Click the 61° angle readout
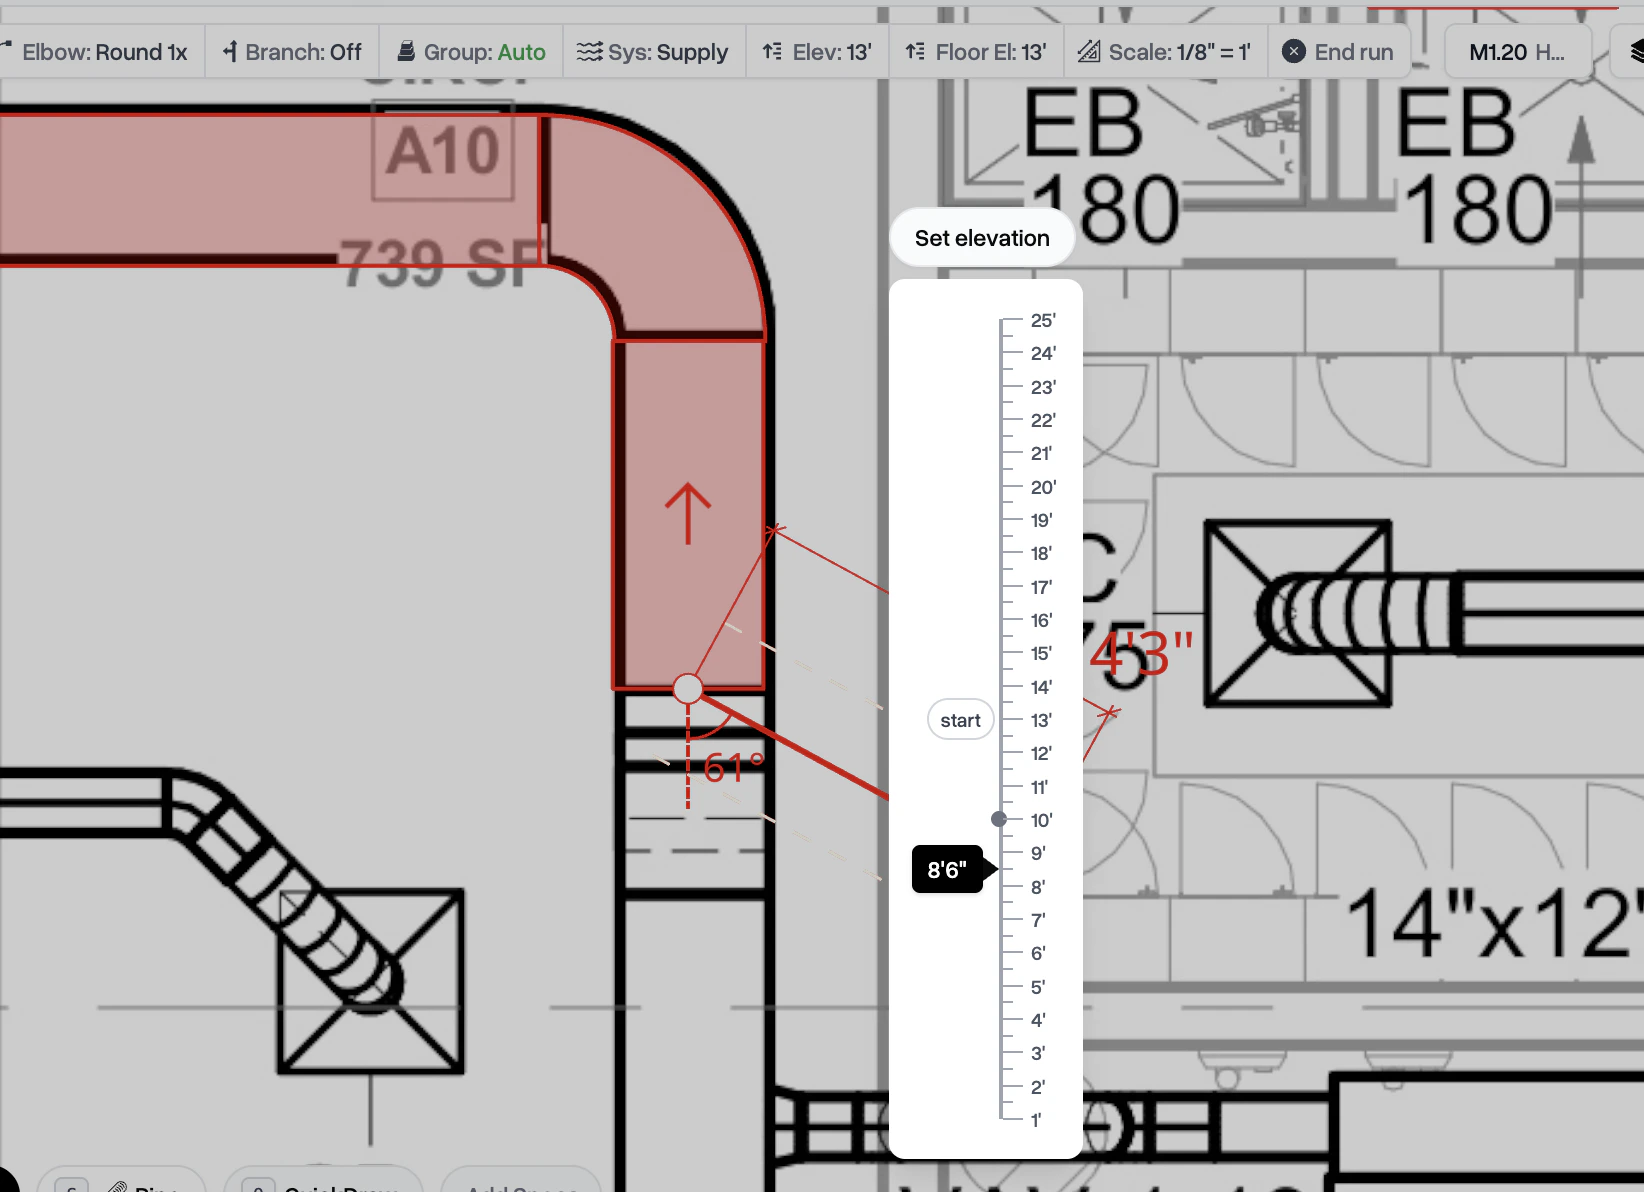Screen dimensions: 1644x1192 pos(734,768)
